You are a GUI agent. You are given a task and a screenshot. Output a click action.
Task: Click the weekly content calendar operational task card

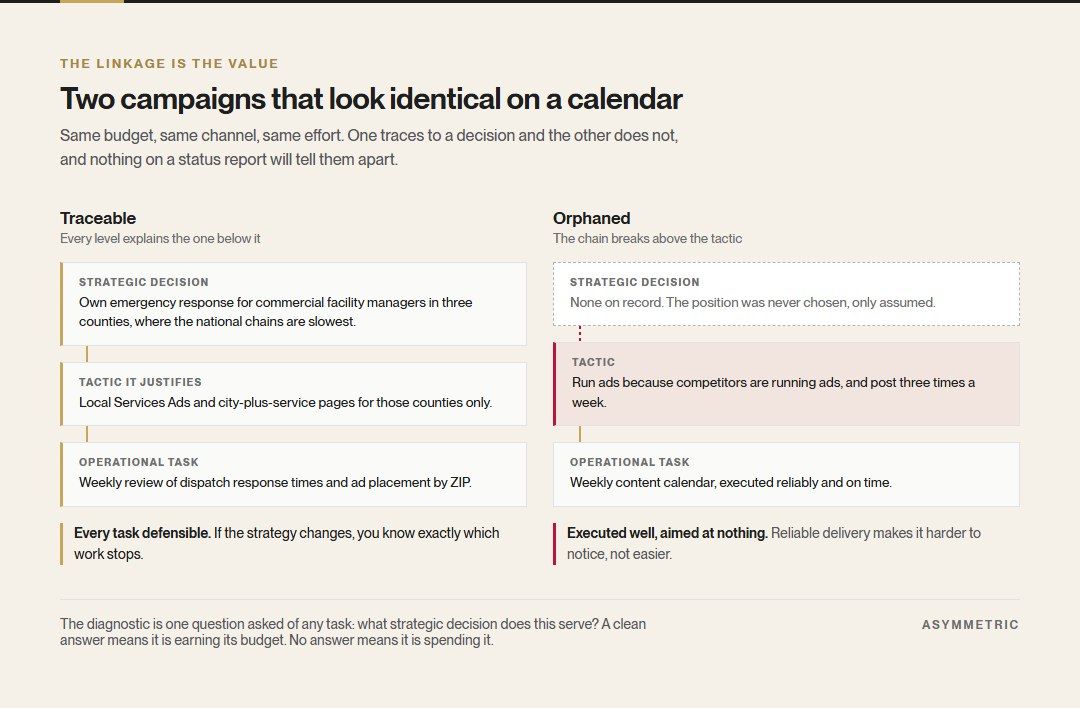point(786,475)
